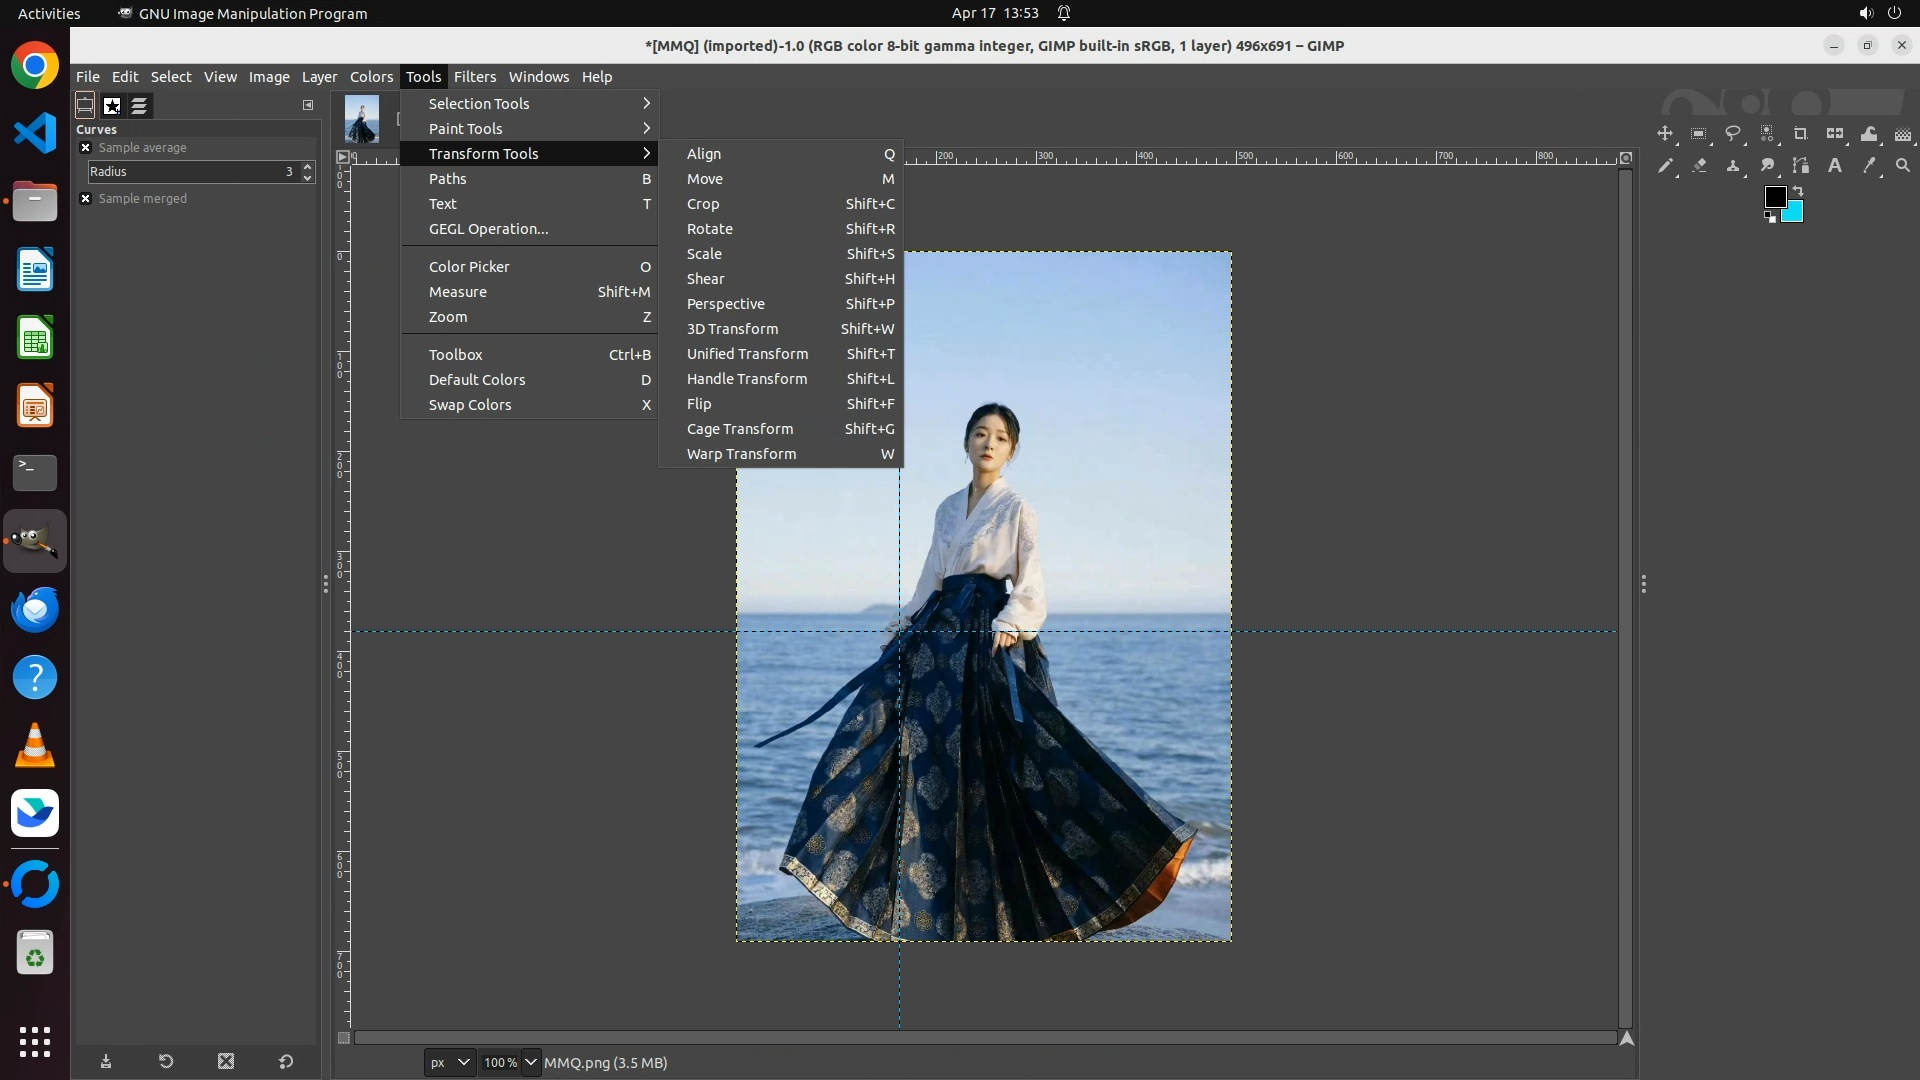Viewport: 1920px width, 1080px height.
Task: Select the Eraser tool icon
Action: click(1699, 166)
